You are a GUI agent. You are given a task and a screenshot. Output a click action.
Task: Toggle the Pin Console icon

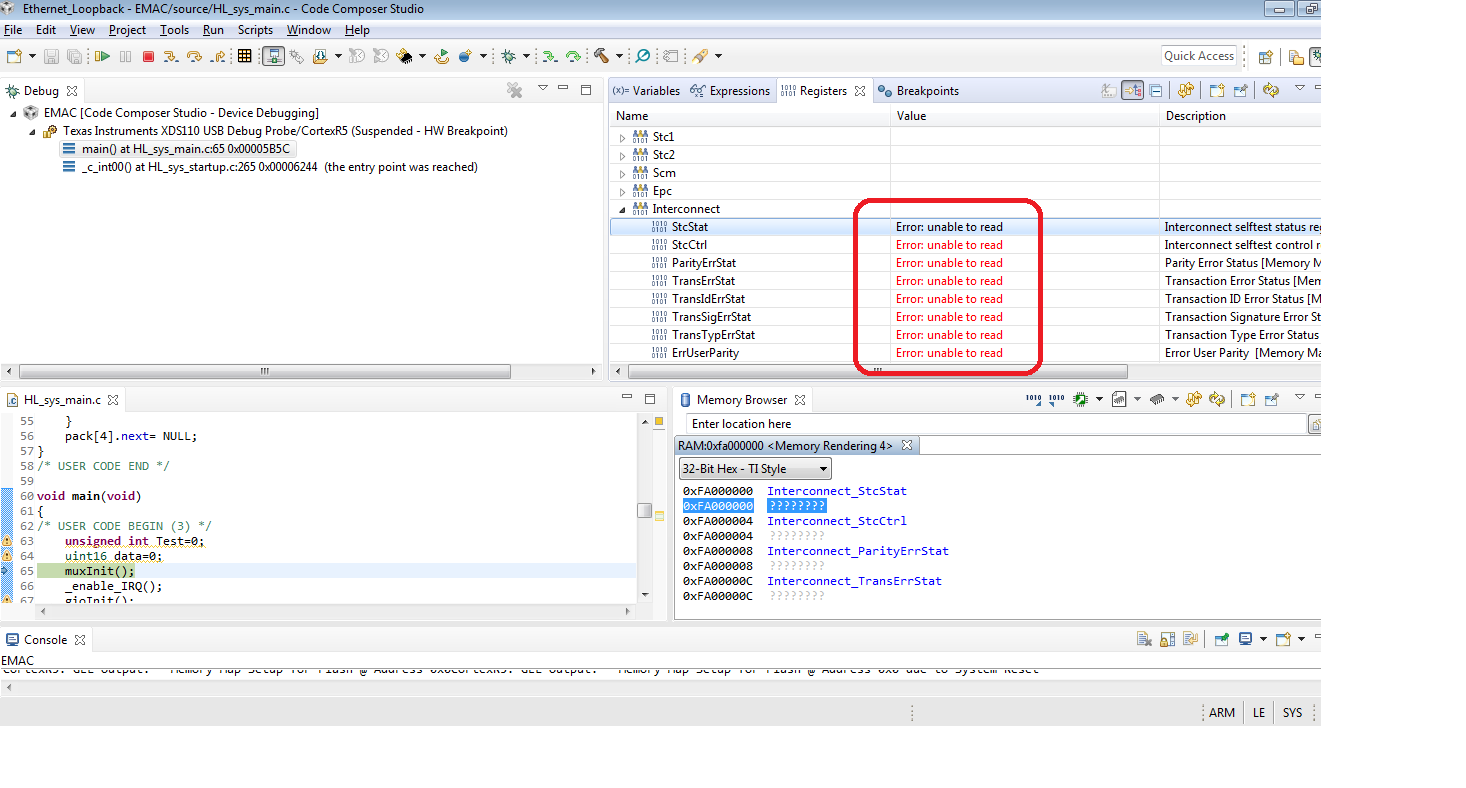1221,639
